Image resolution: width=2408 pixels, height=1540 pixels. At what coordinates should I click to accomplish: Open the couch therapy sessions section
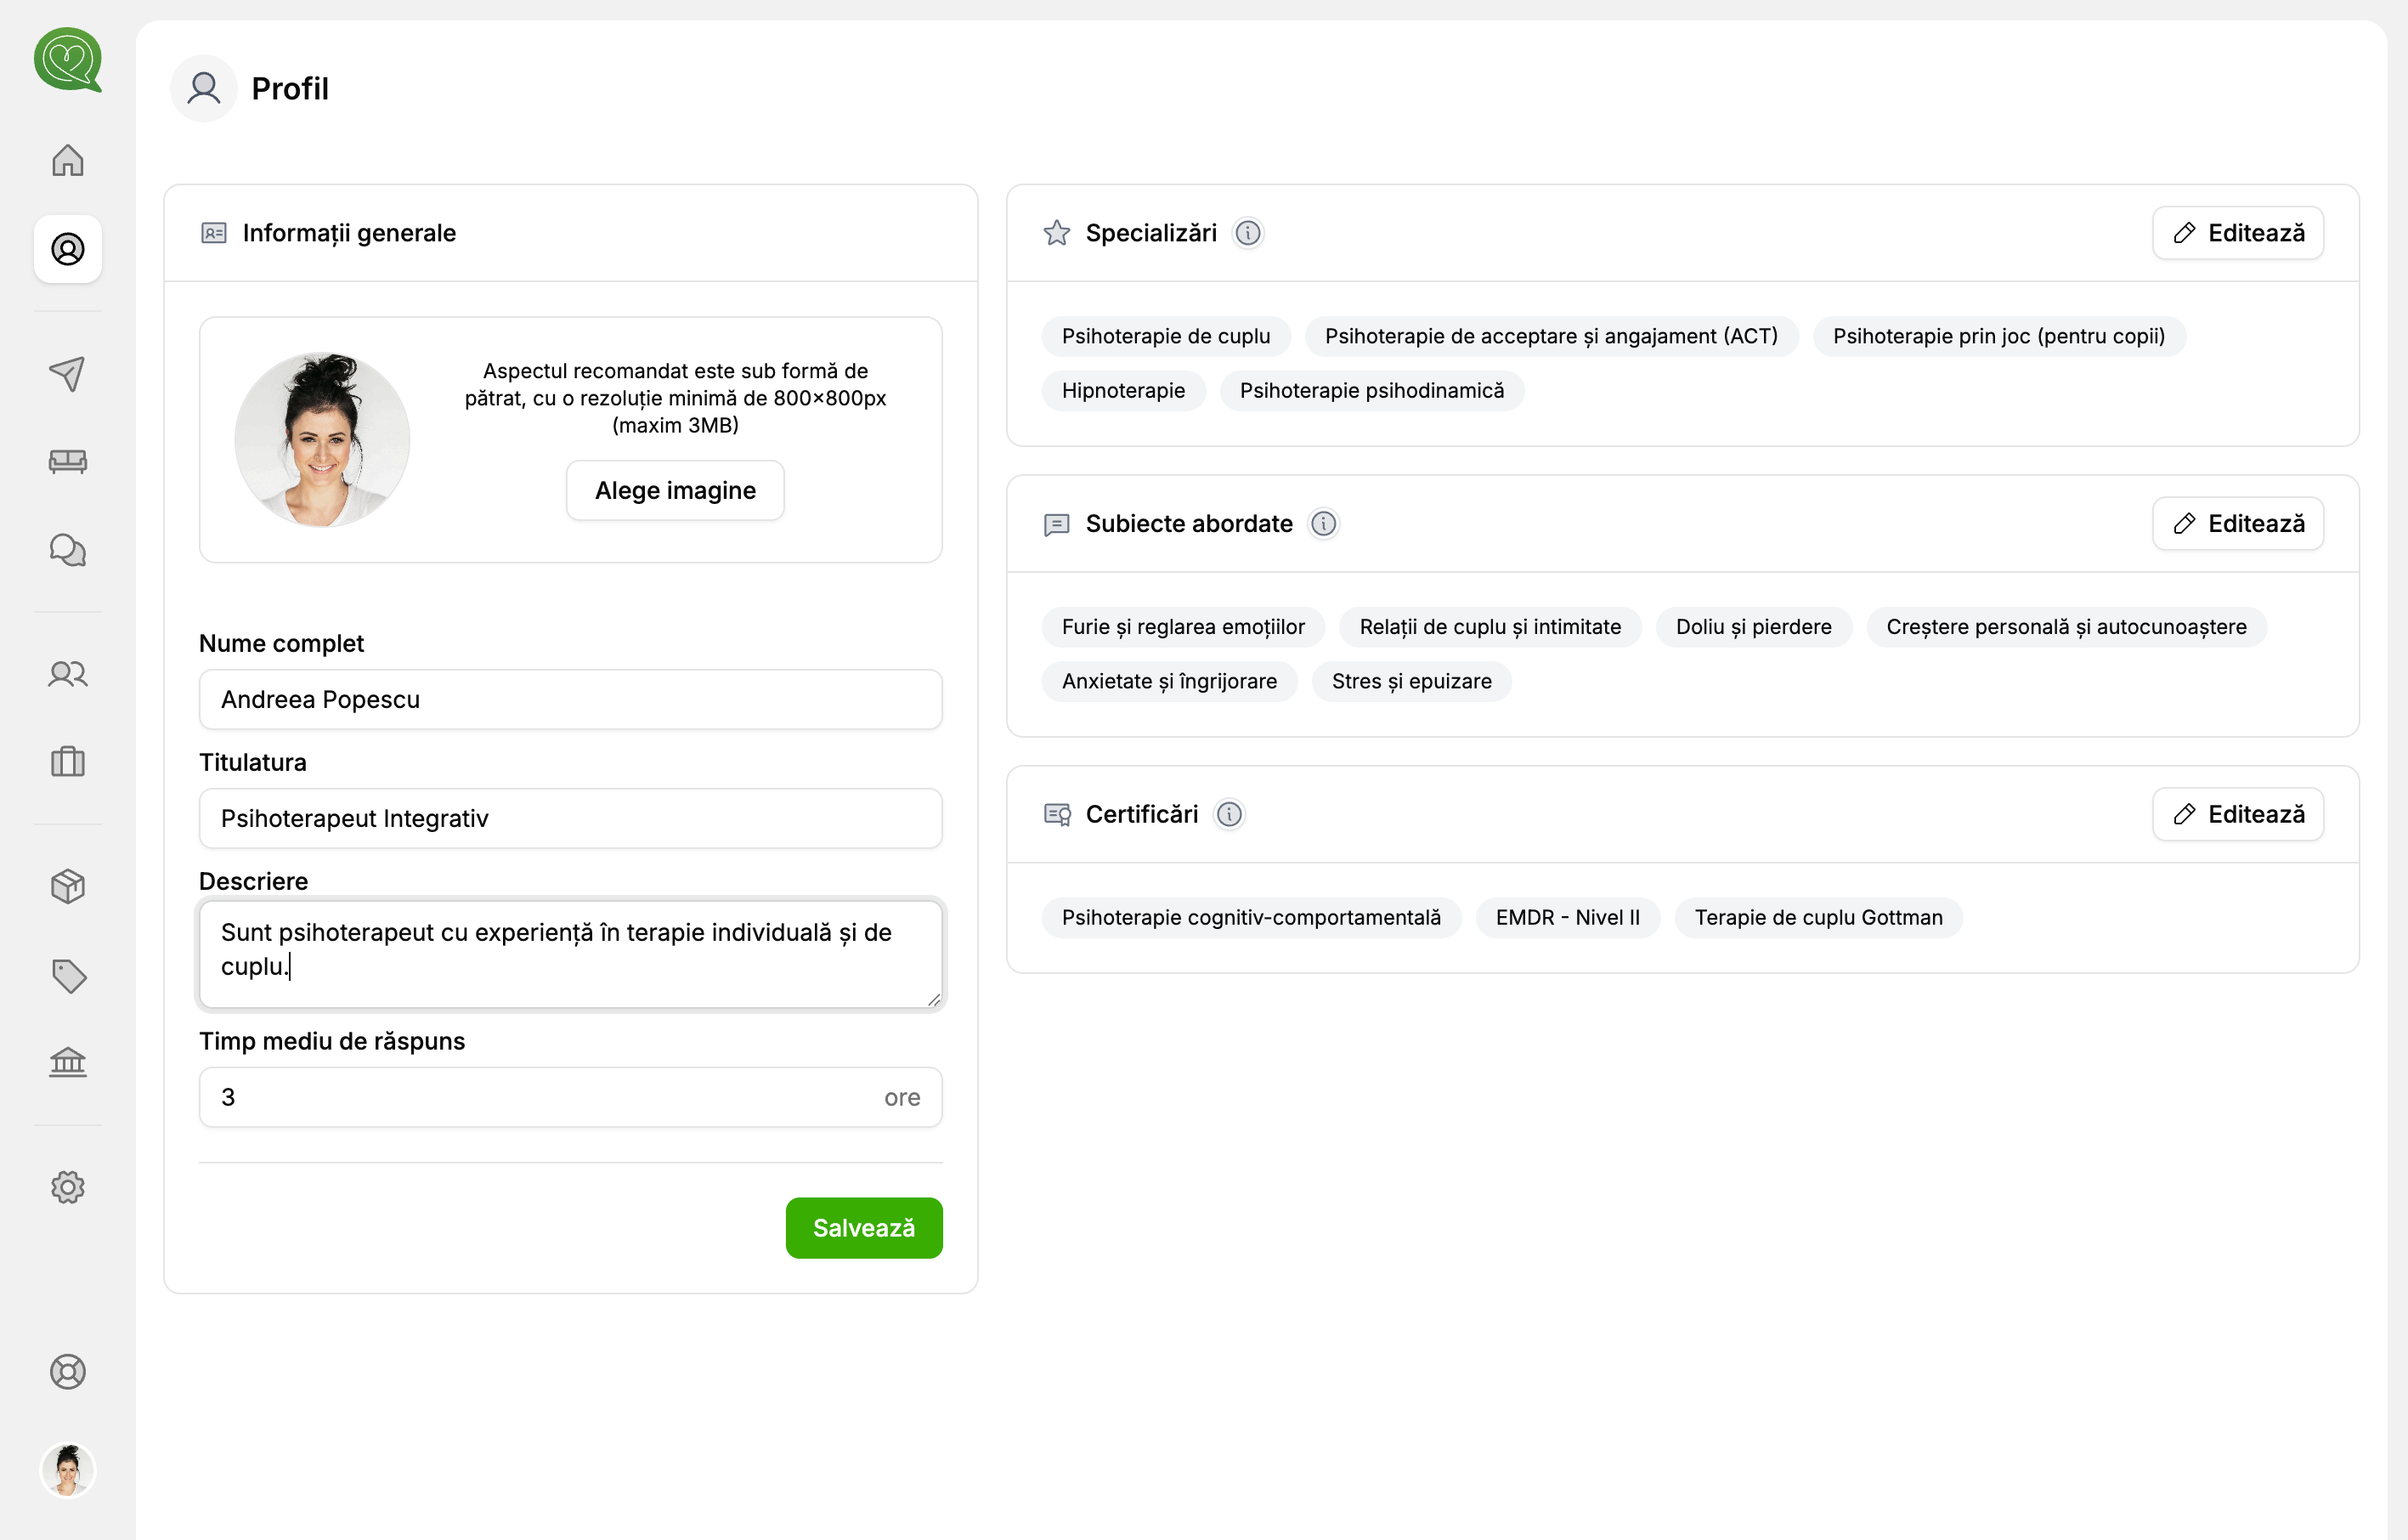[x=68, y=461]
